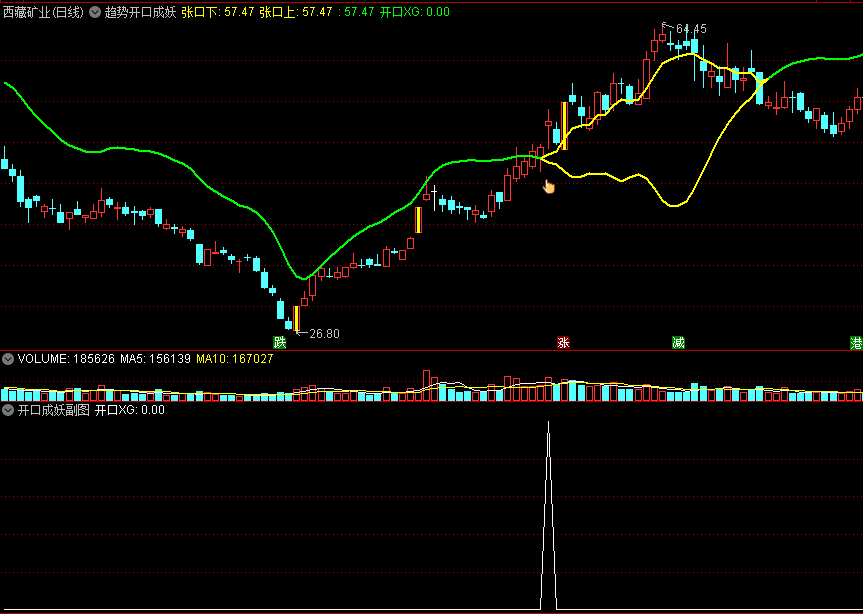This screenshot has height=614, width=863.
Task: Select the VOLUME: 185626 readout
Action: [66, 359]
